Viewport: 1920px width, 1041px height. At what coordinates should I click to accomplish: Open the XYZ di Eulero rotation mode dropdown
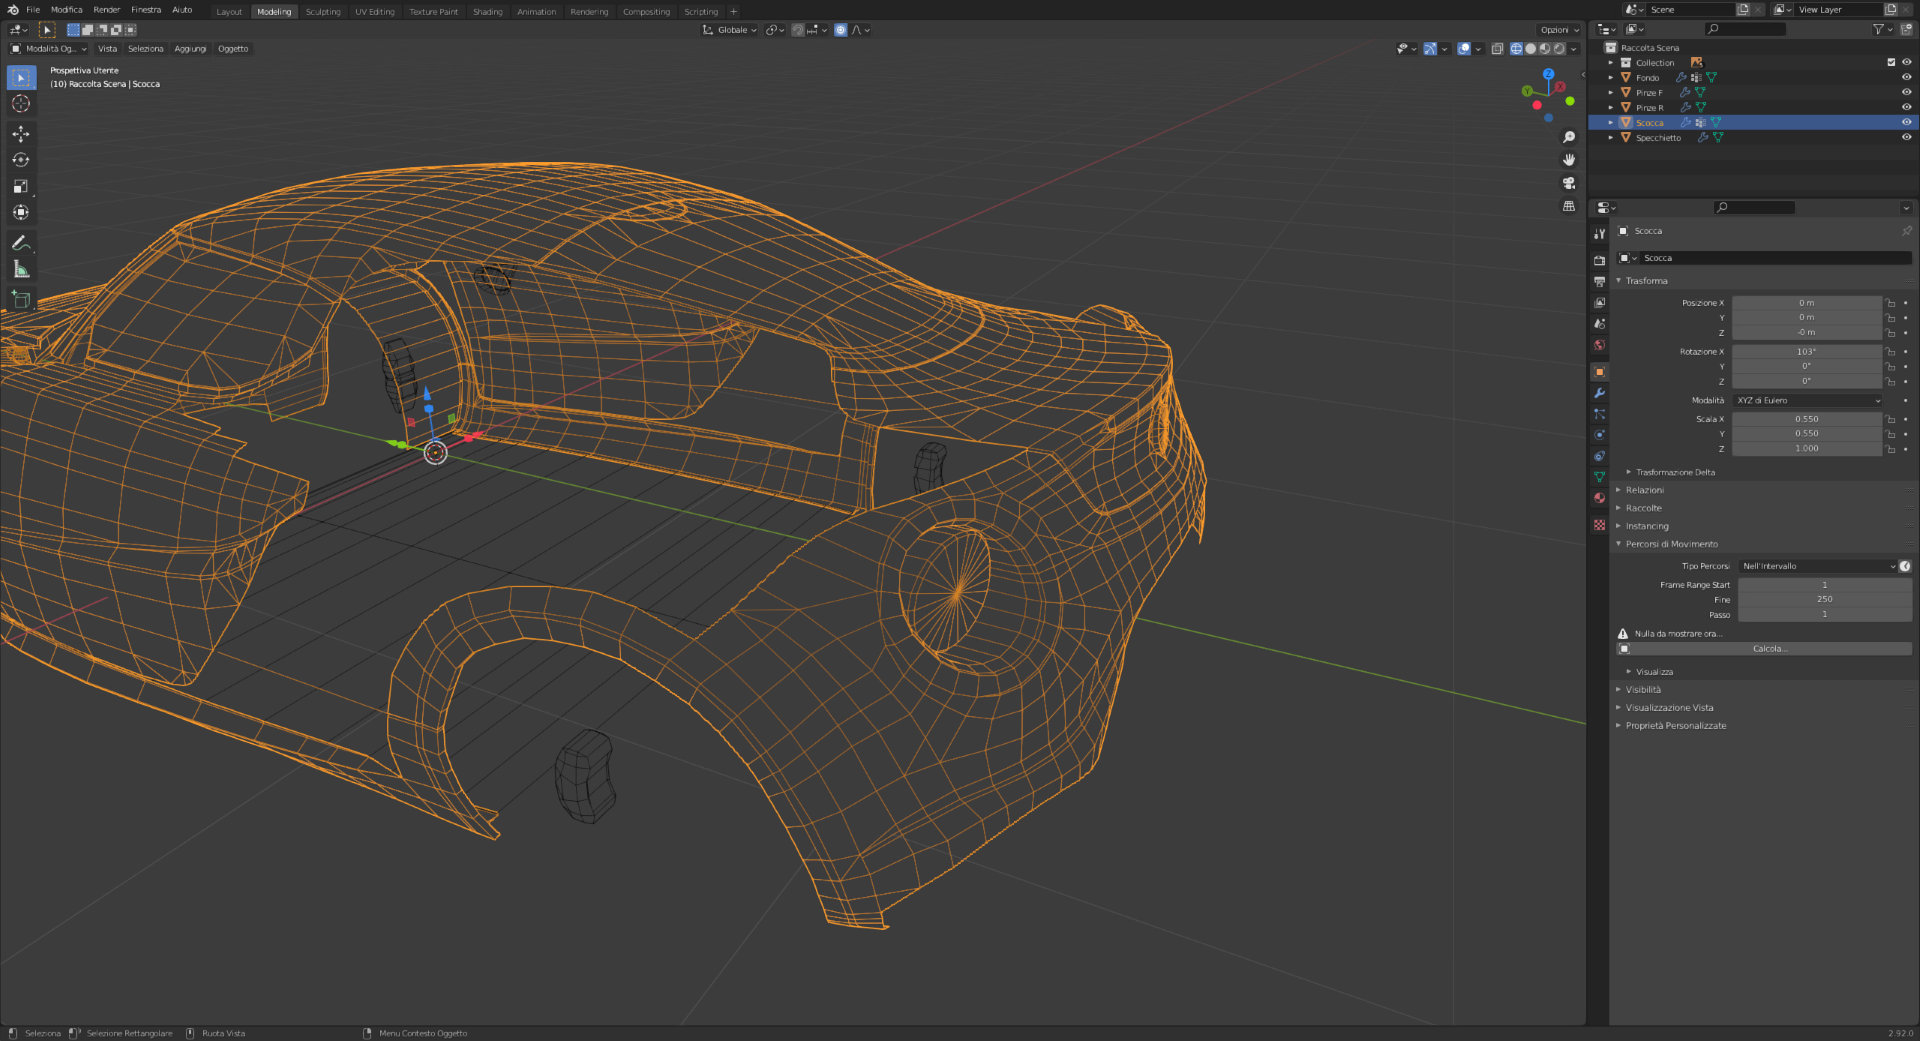coord(1808,400)
